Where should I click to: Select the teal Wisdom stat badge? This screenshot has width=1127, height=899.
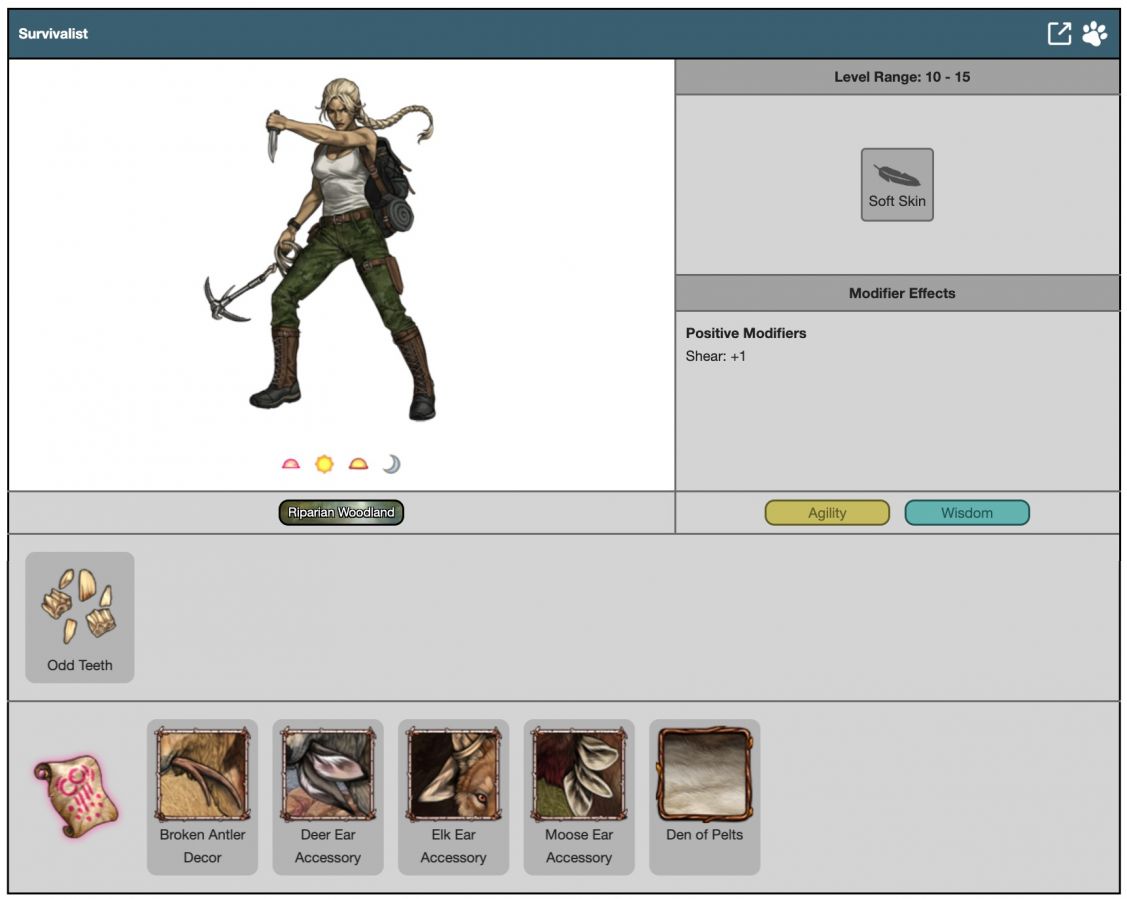pos(966,513)
